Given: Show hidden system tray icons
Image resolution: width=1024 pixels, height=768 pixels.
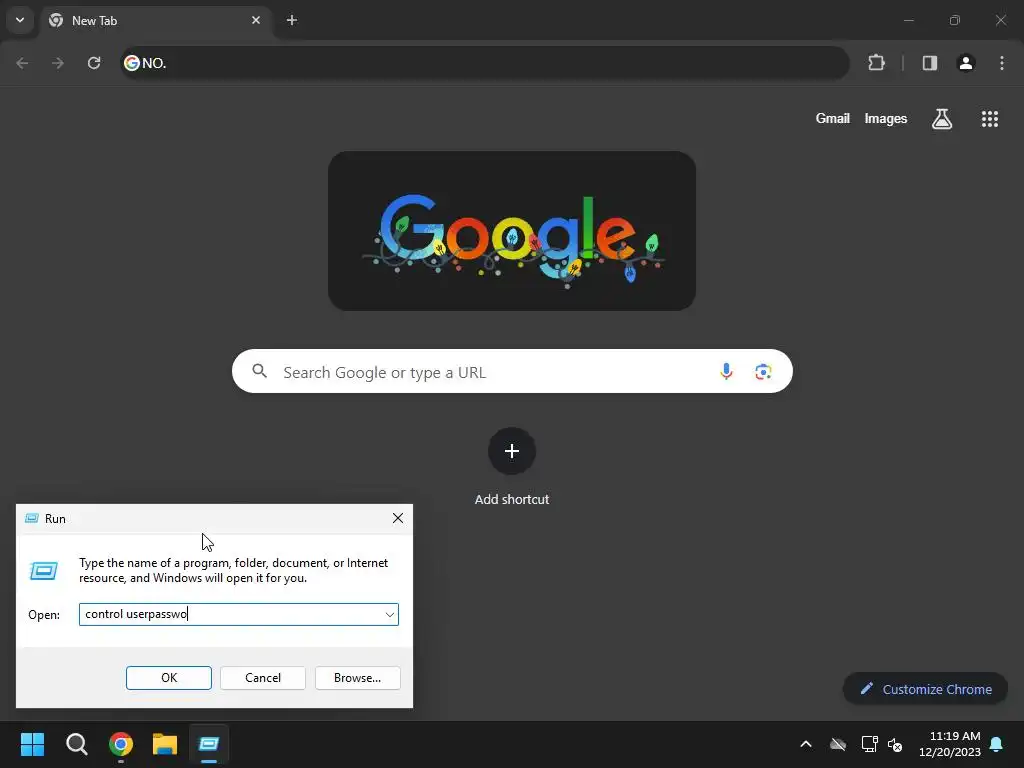Looking at the screenshot, I should click(806, 744).
